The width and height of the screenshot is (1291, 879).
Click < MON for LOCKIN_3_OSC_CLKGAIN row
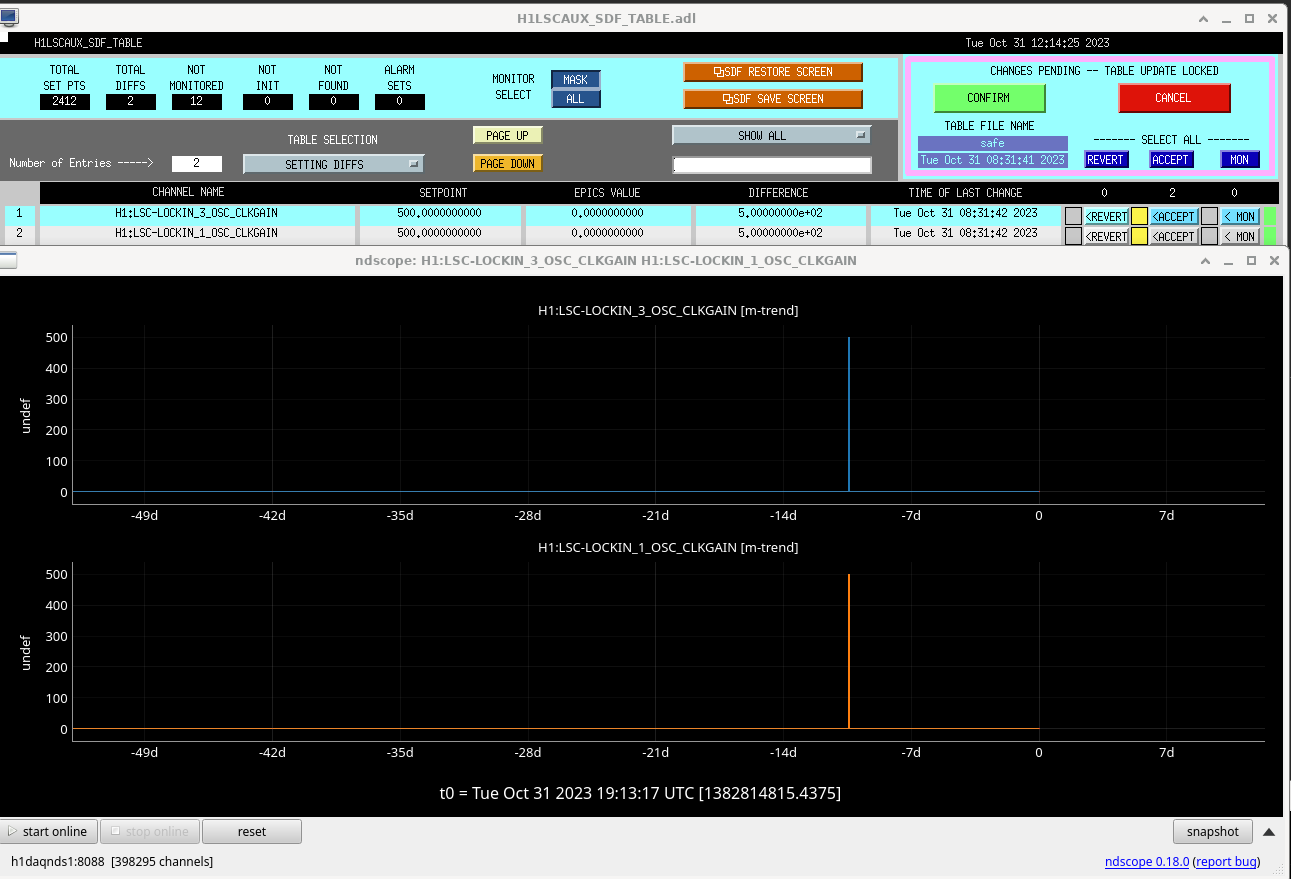point(1240,216)
